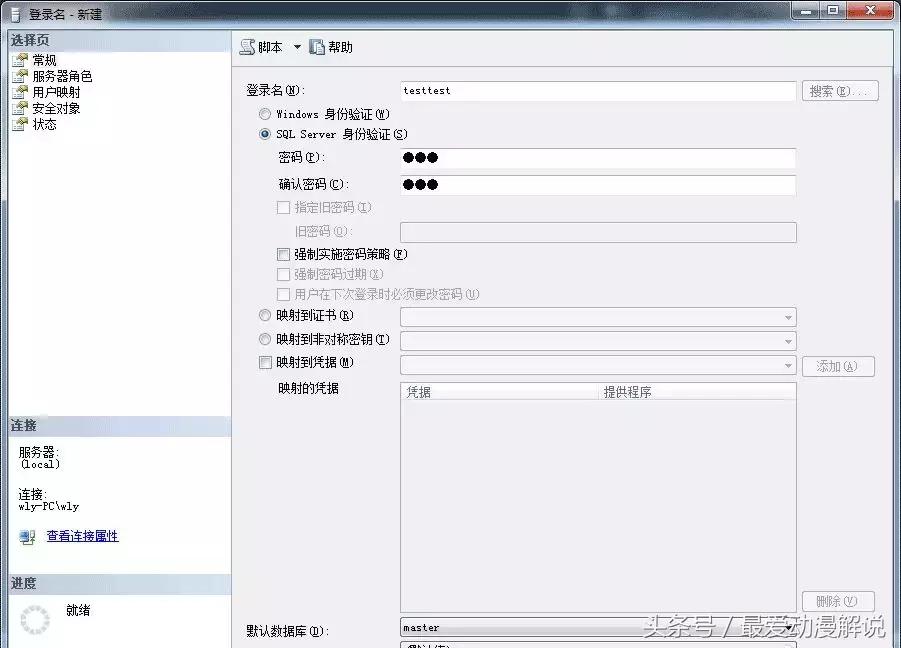Click the 搜索 button next to login name

[841, 90]
